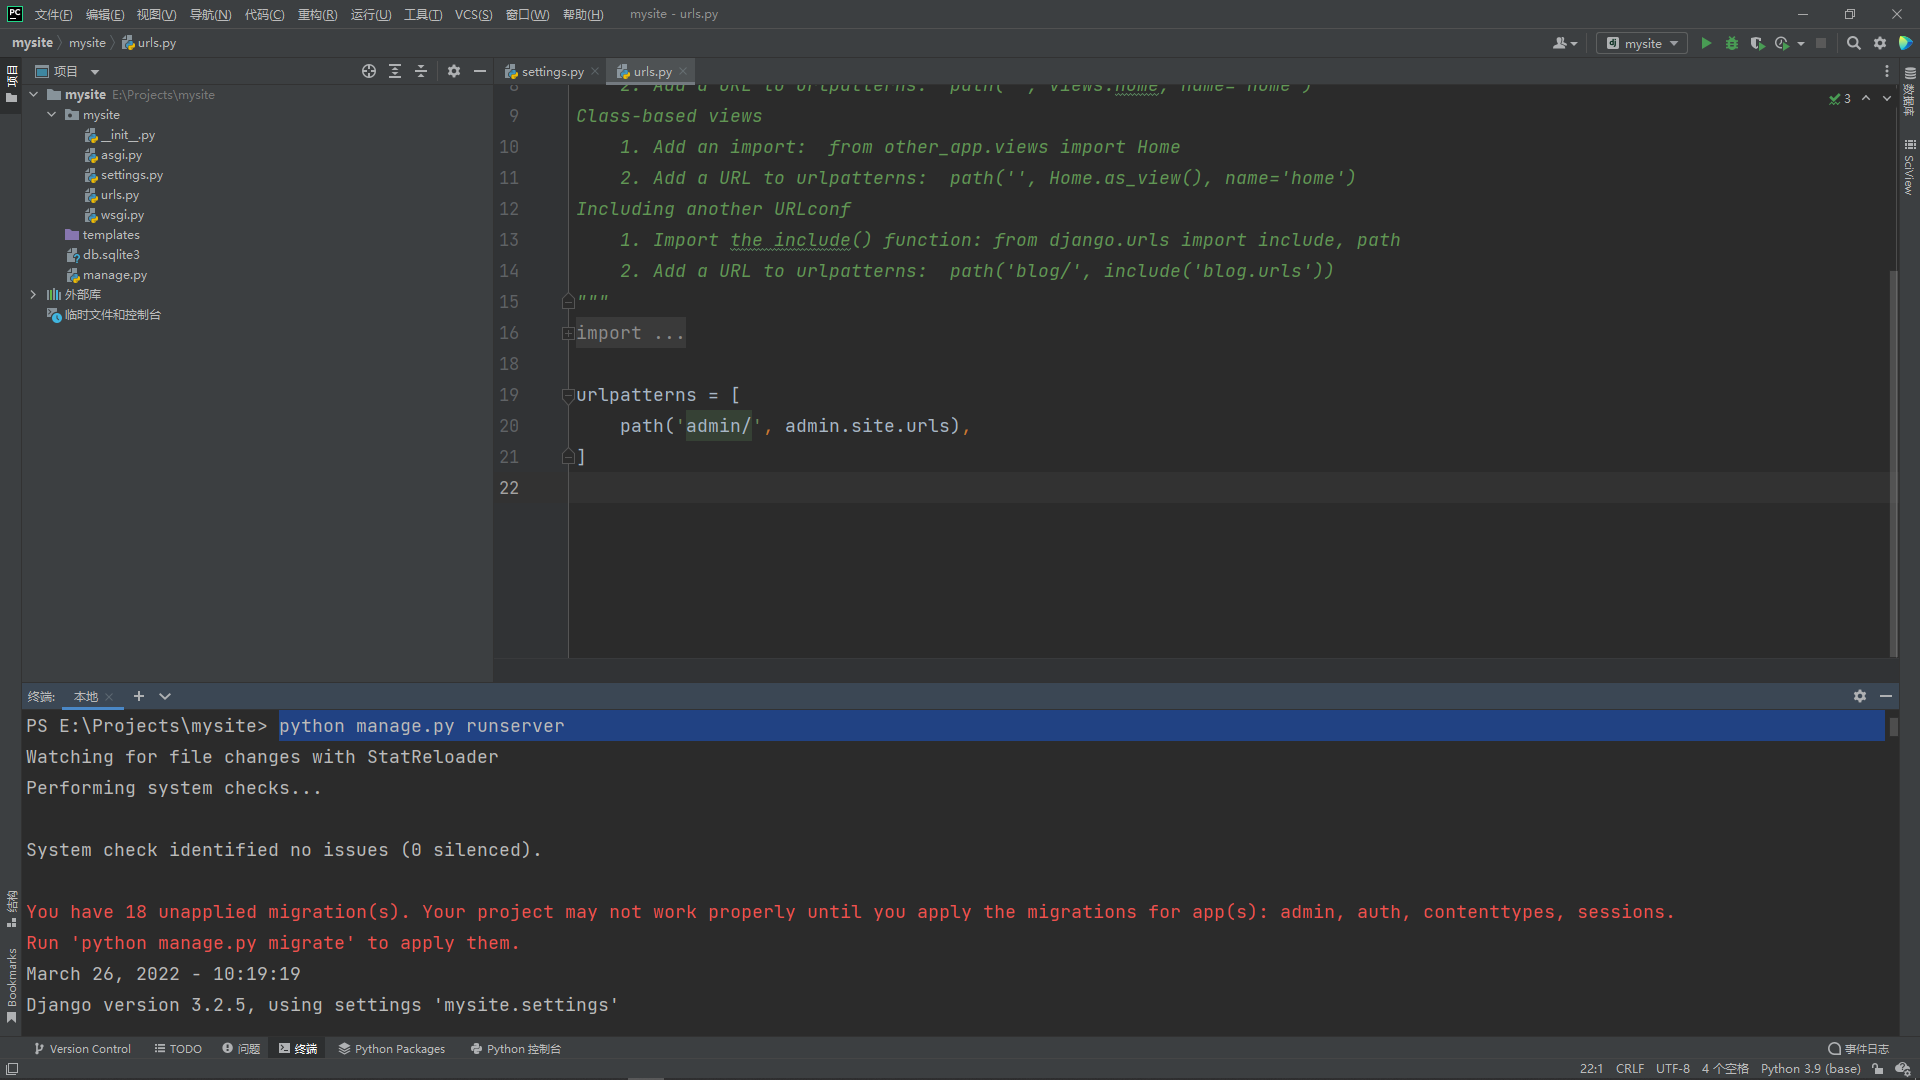This screenshot has height=1080, width=1920.
Task: Open the Version Control panel
Action: coord(82,1048)
